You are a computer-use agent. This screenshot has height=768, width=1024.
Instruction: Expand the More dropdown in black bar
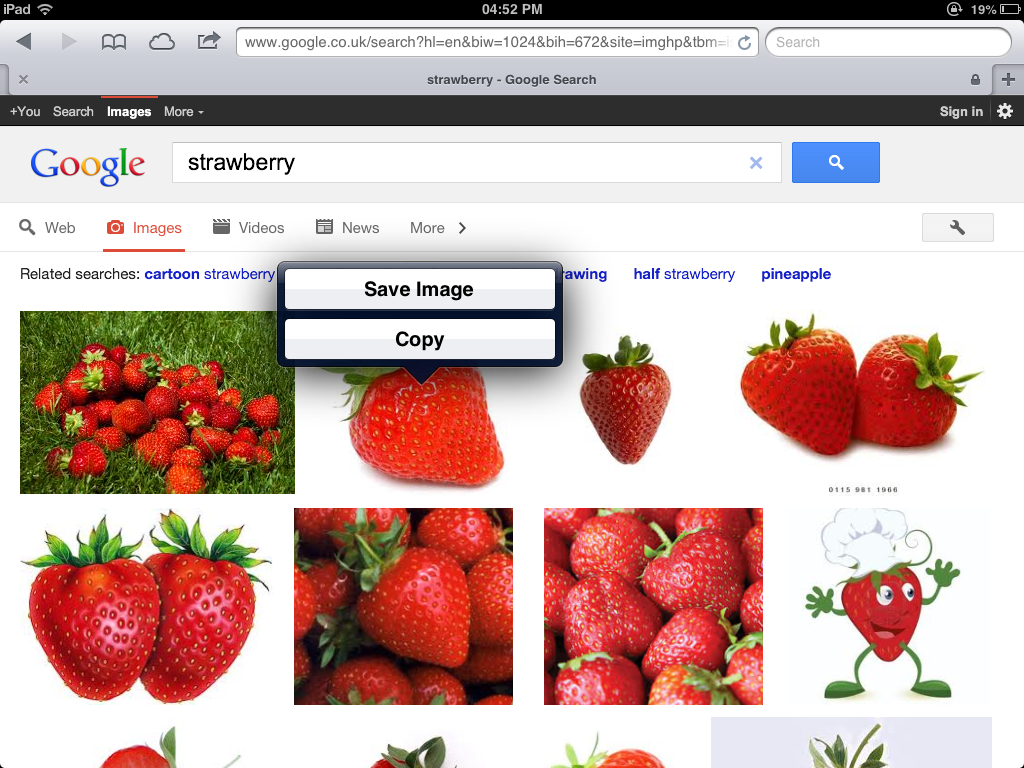[184, 112]
